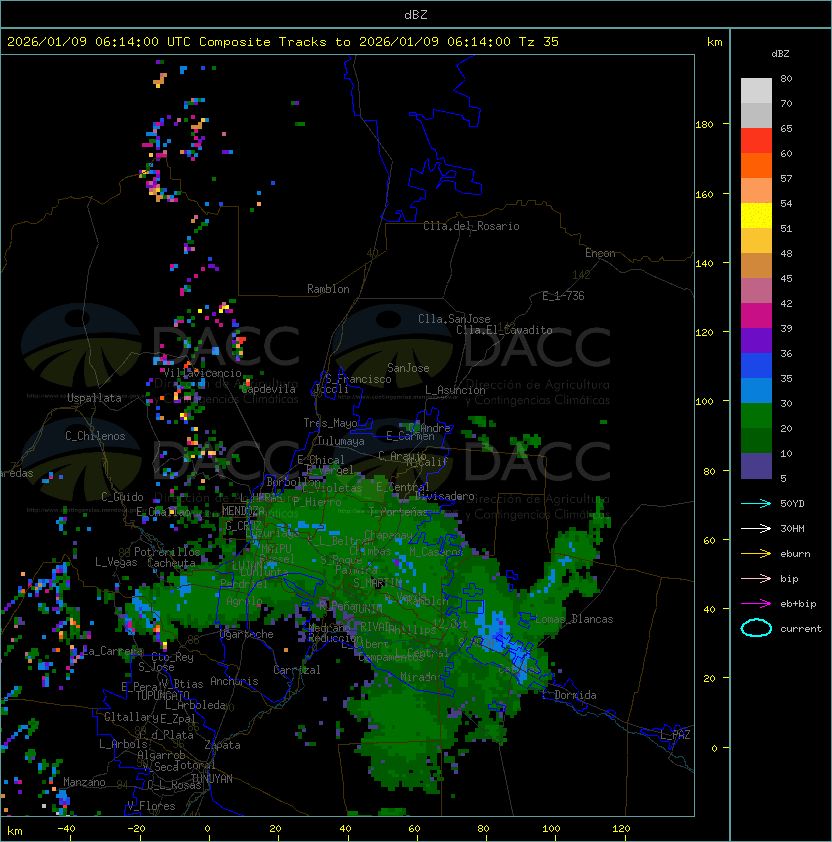Click the 'La_Carrera' label on map
The width and height of the screenshot is (832, 842).
pos(112,651)
